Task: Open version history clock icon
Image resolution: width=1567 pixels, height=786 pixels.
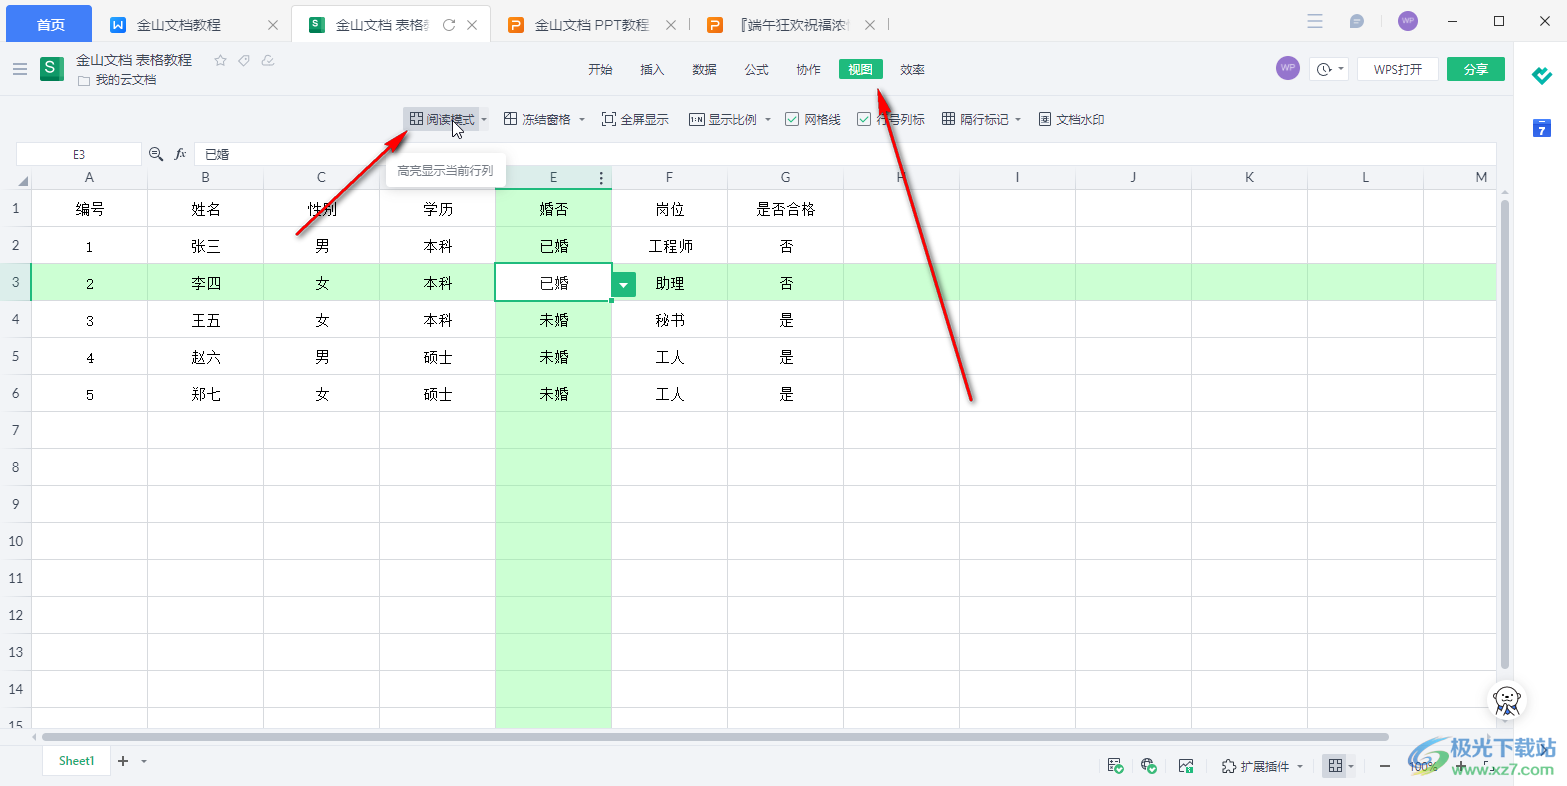Action: click(1325, 69)
